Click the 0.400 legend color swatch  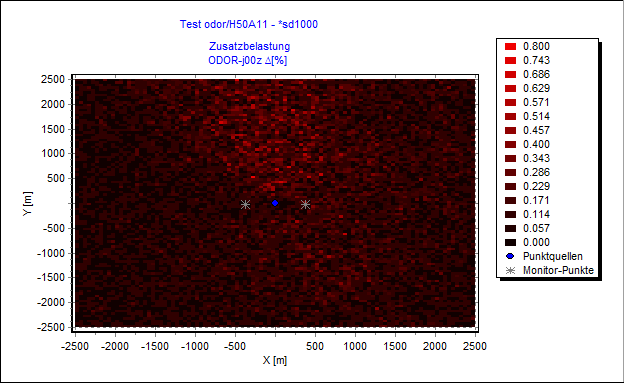click(511, 145)
